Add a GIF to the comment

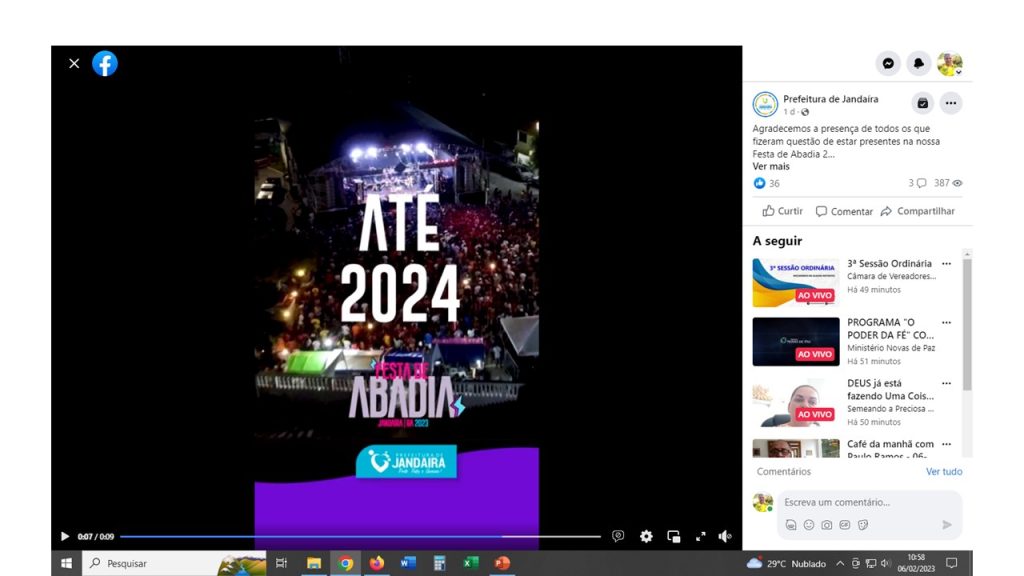point(845,525)
